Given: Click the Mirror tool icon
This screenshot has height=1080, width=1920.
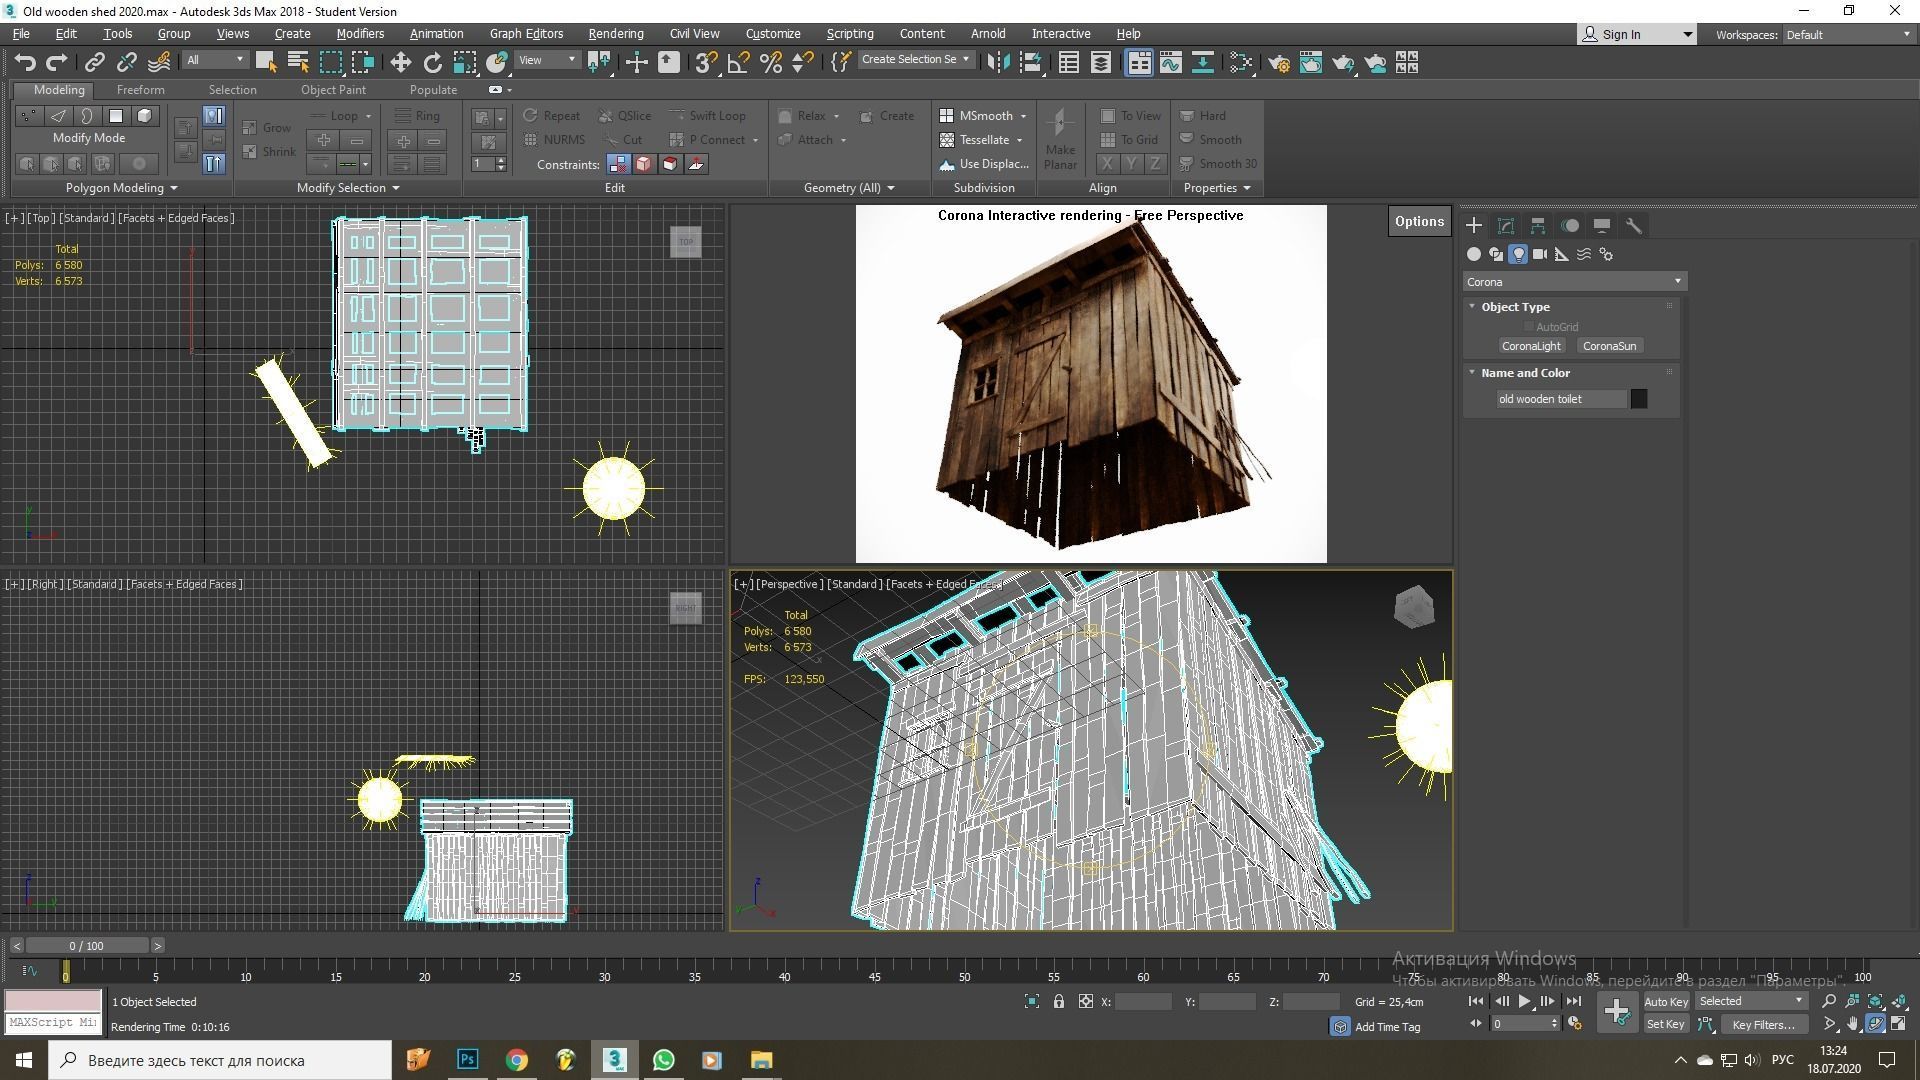Looking at the screenshot, I should coord(997,63).
